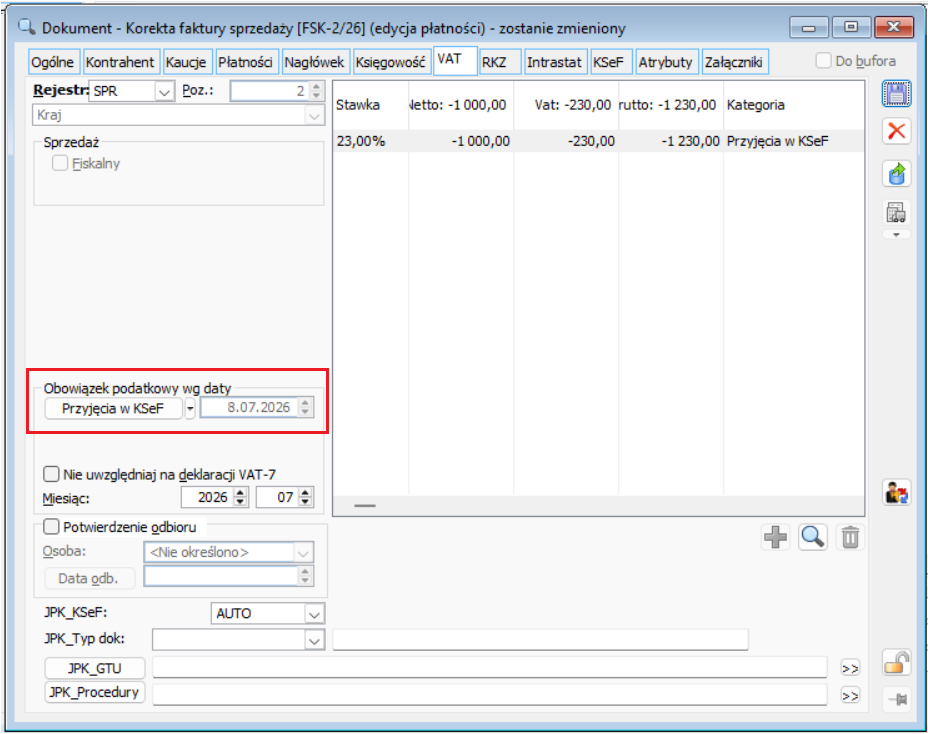
Task: Click the JPK_GTU button
Action: pyautogui.click(x=95, y=668)
